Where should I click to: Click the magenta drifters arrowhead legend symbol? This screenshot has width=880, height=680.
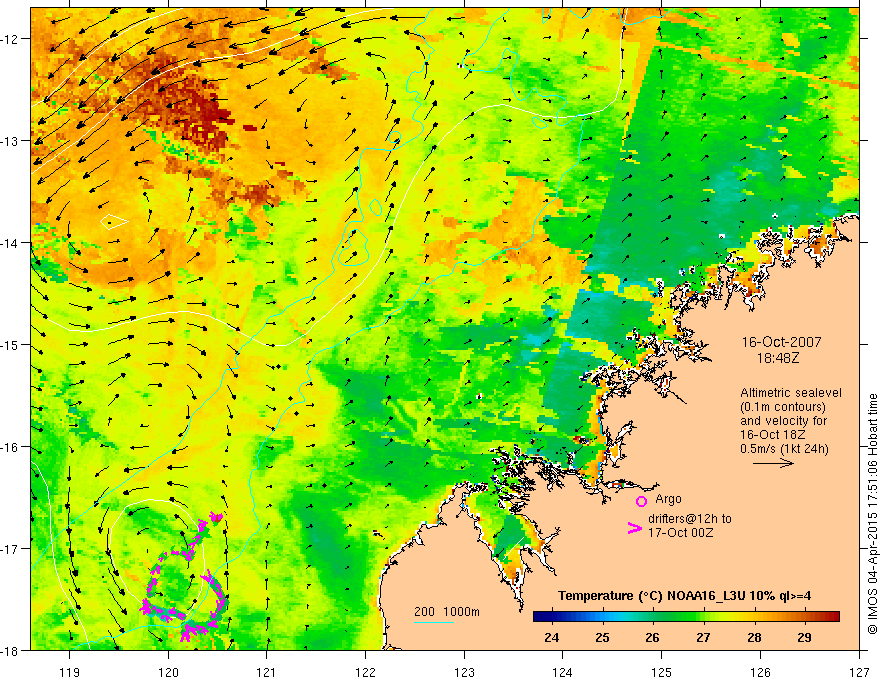coord(634,528)
